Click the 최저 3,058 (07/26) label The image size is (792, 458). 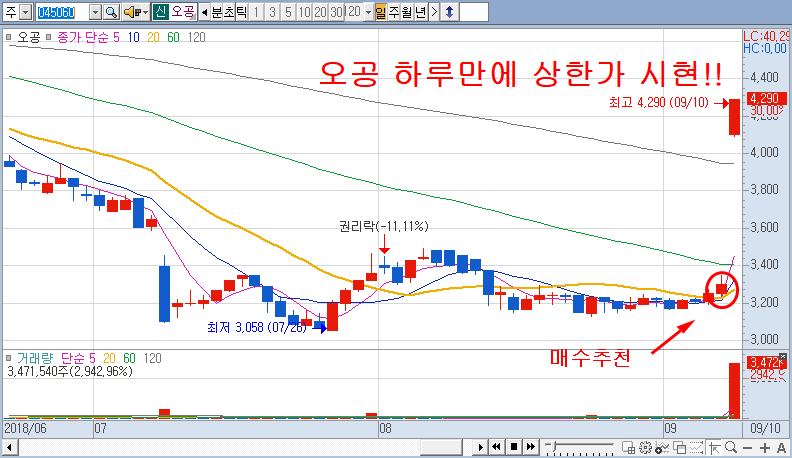tap(257, 328)
